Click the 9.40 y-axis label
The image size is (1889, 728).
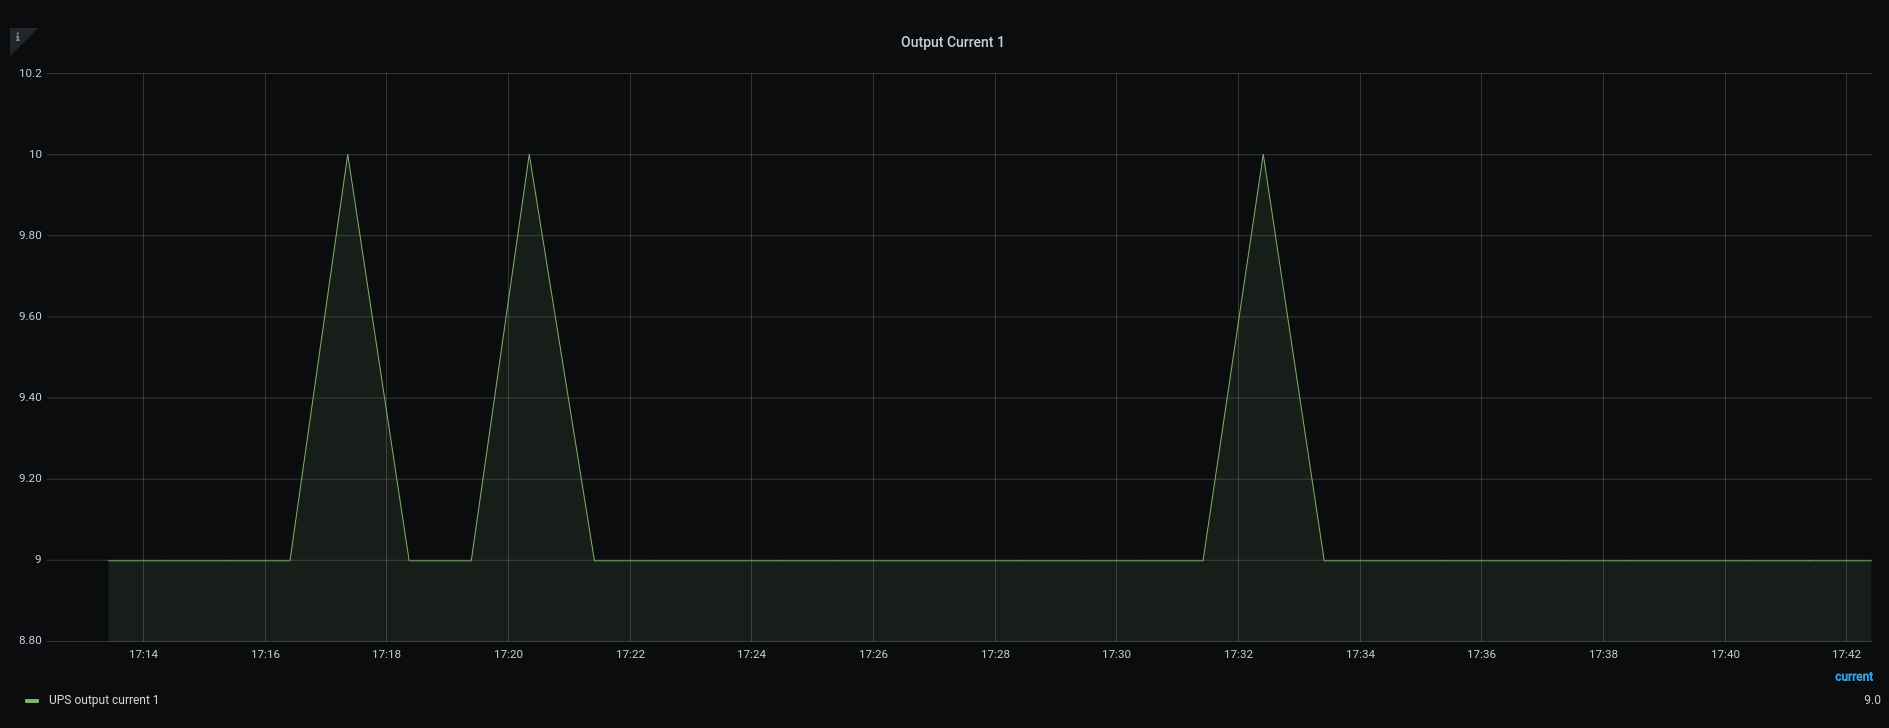31,398
